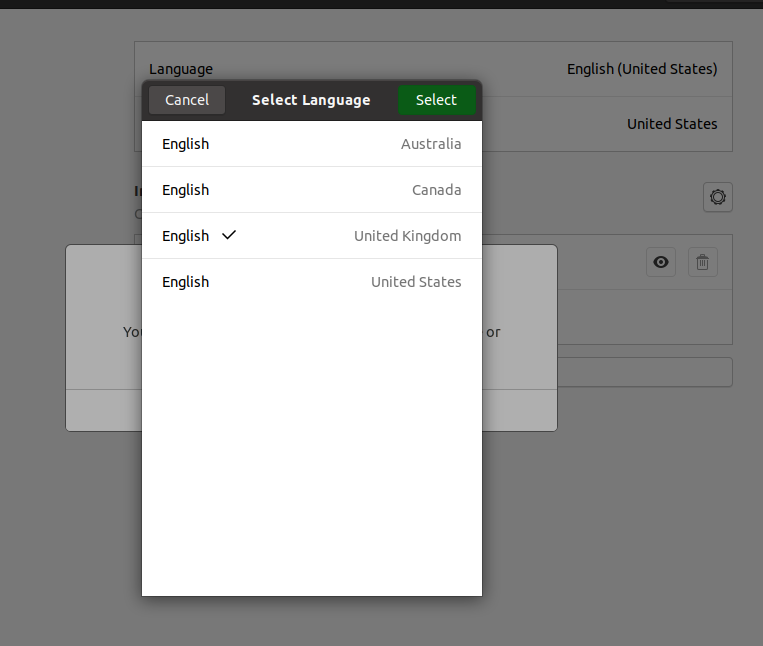Pick the checked English United Kingdom row
Viewport: 763px width, 646px height.
tap(312, 236)
